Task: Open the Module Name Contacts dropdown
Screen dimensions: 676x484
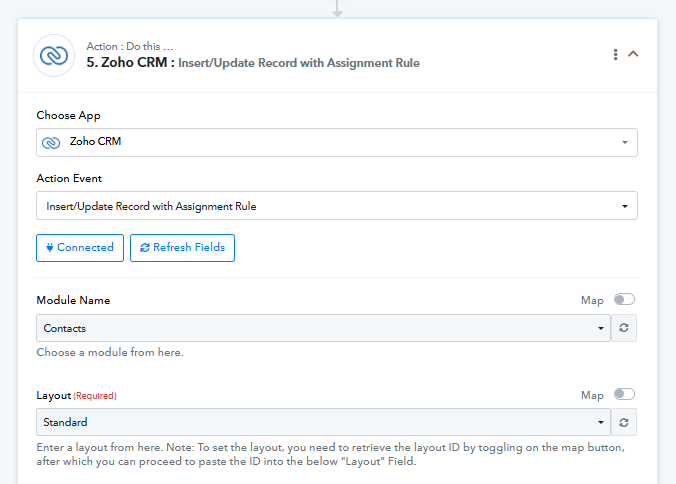Action: (x=323, y=328)
